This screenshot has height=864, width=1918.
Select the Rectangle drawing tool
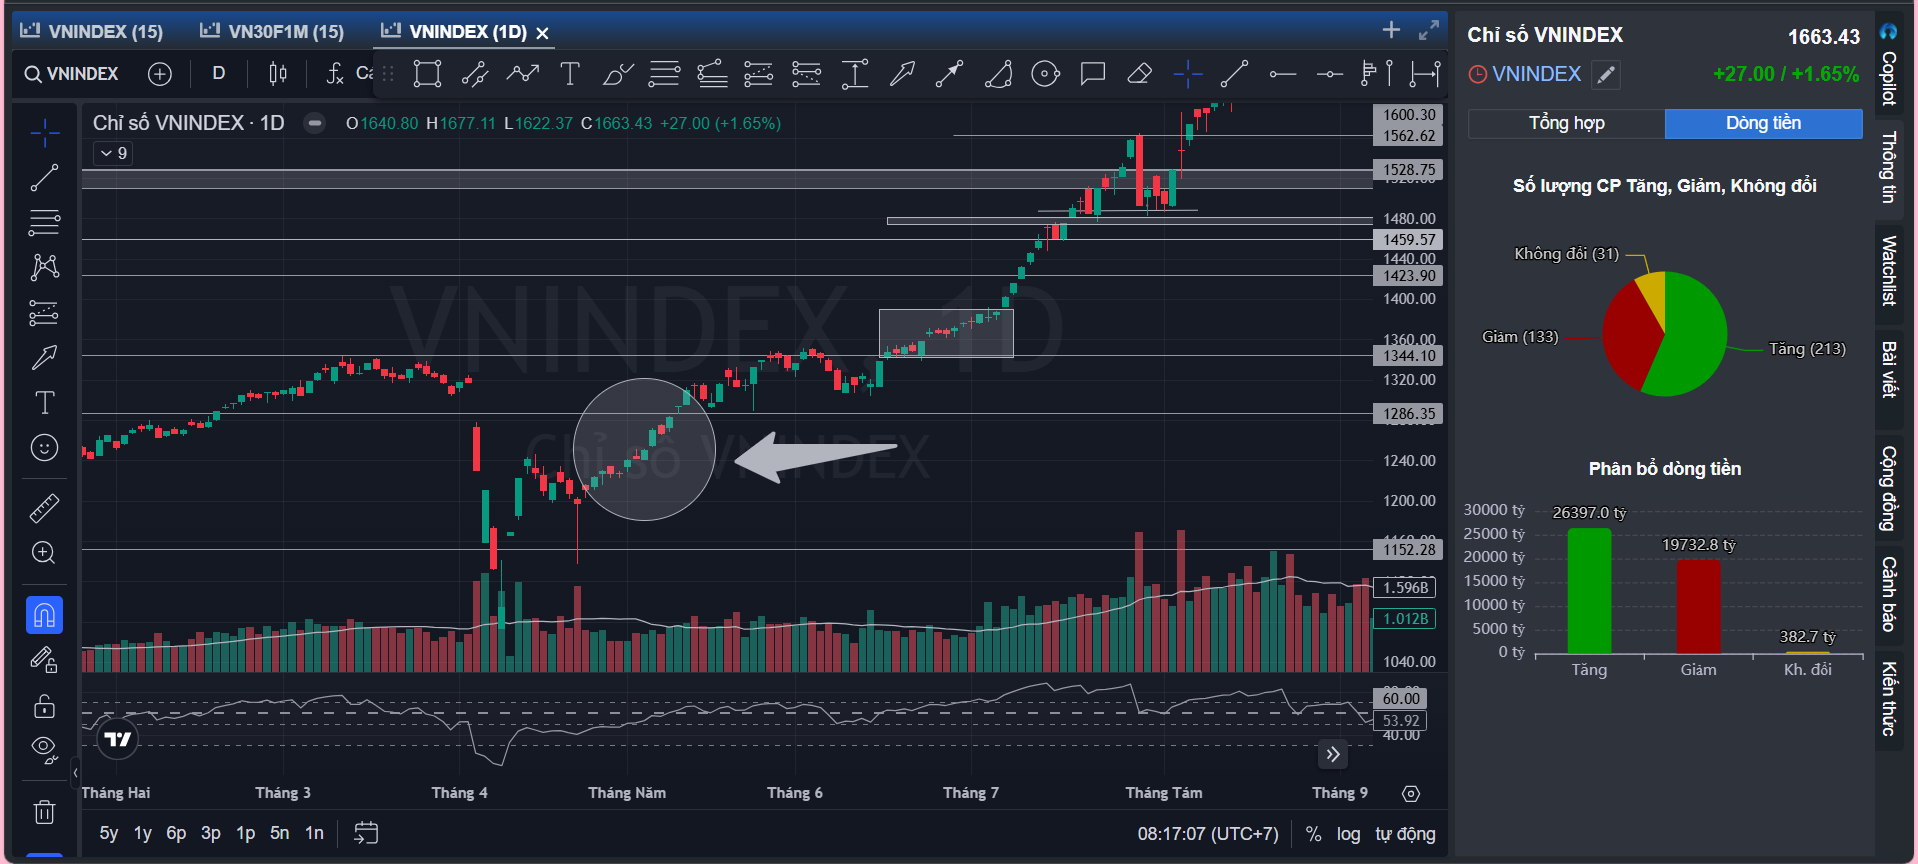427,74
